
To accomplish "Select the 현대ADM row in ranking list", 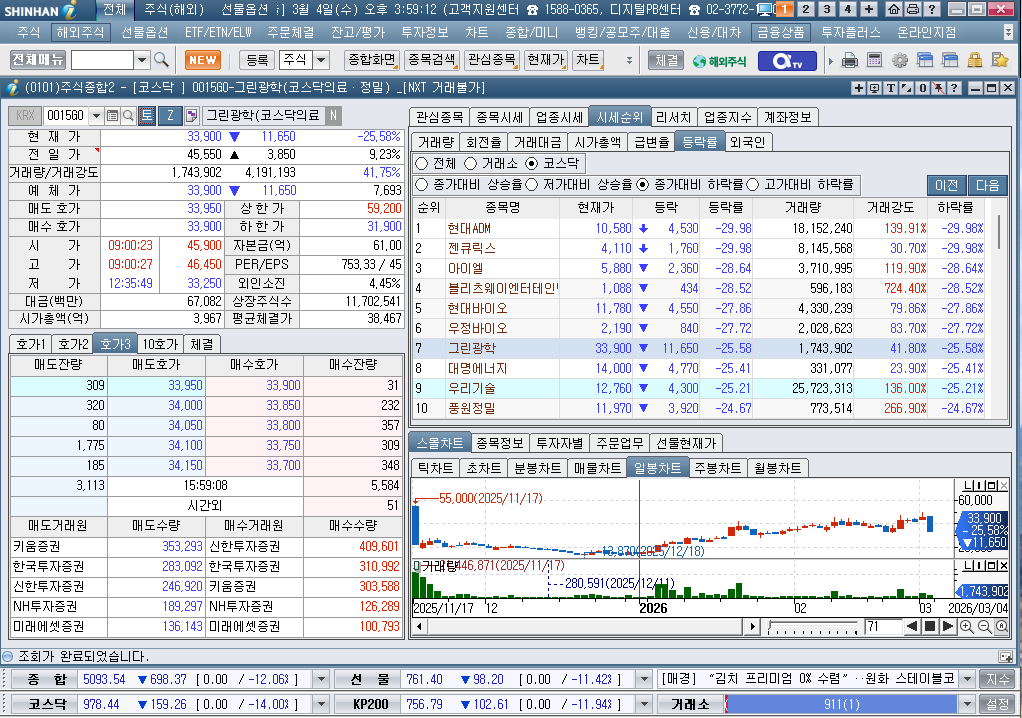I will [x=699, y=229].
